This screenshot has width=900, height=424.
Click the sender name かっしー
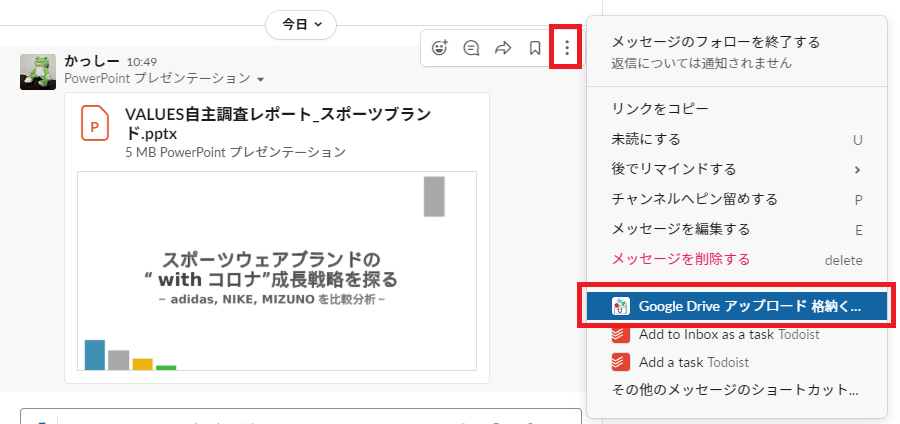[x=92, y=61]
